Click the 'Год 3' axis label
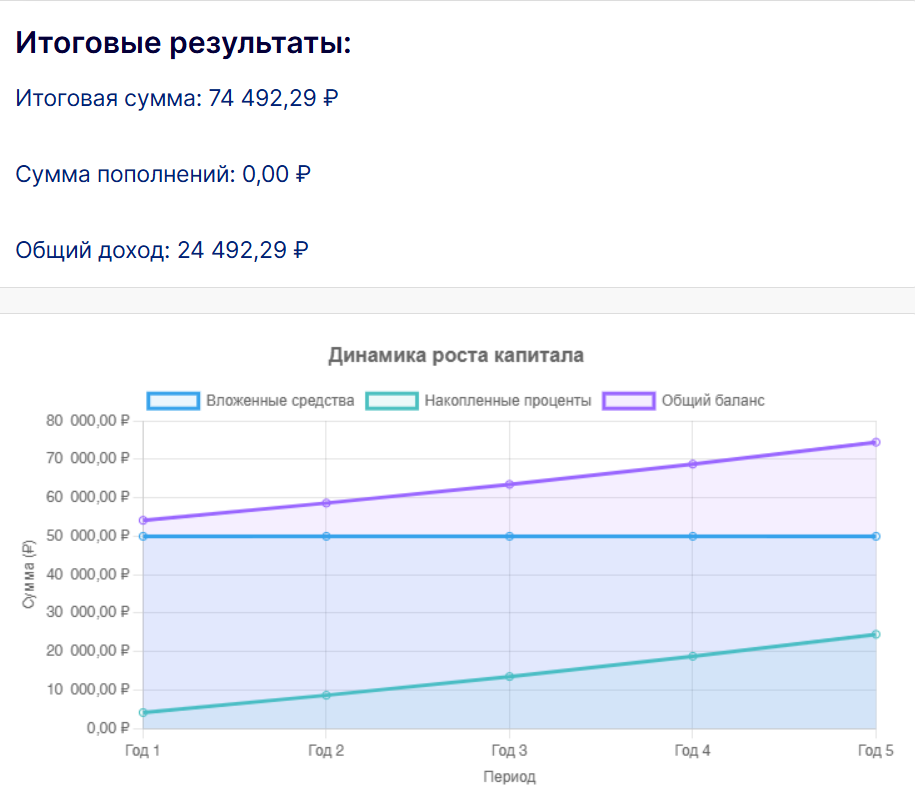 click(509, 750)
